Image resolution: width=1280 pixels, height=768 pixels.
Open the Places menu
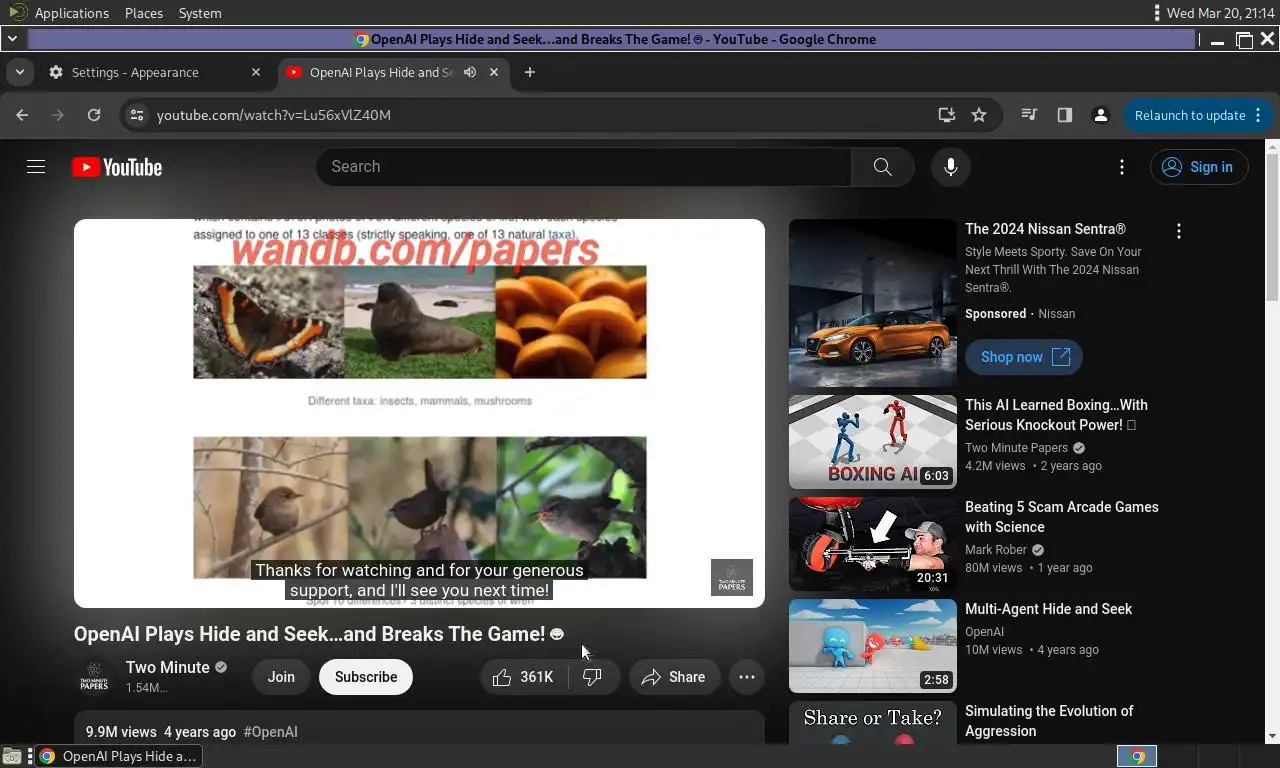pos(144,13)
